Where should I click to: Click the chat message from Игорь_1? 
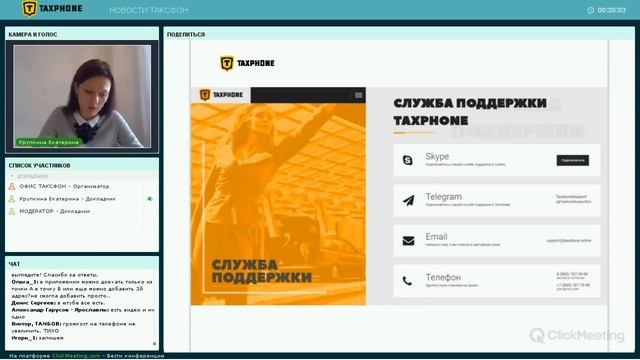[x=37, y=338]
